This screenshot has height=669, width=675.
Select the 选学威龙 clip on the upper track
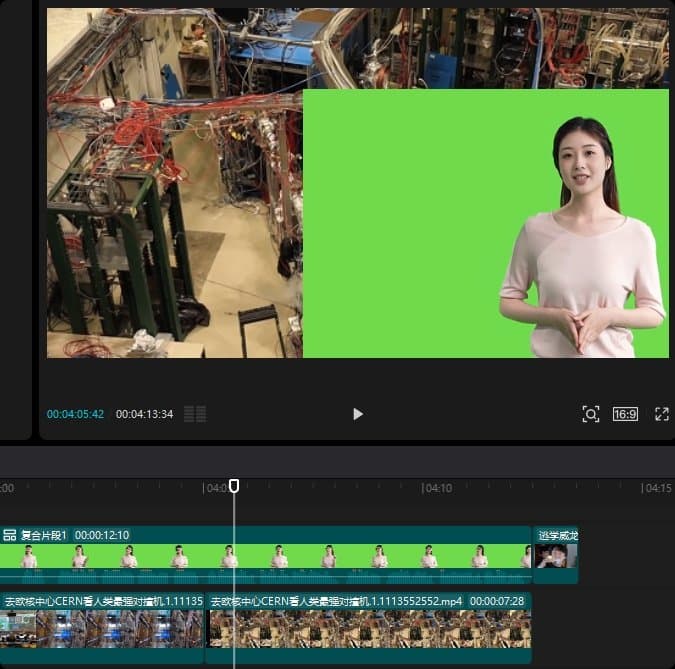tap(556, 556)
